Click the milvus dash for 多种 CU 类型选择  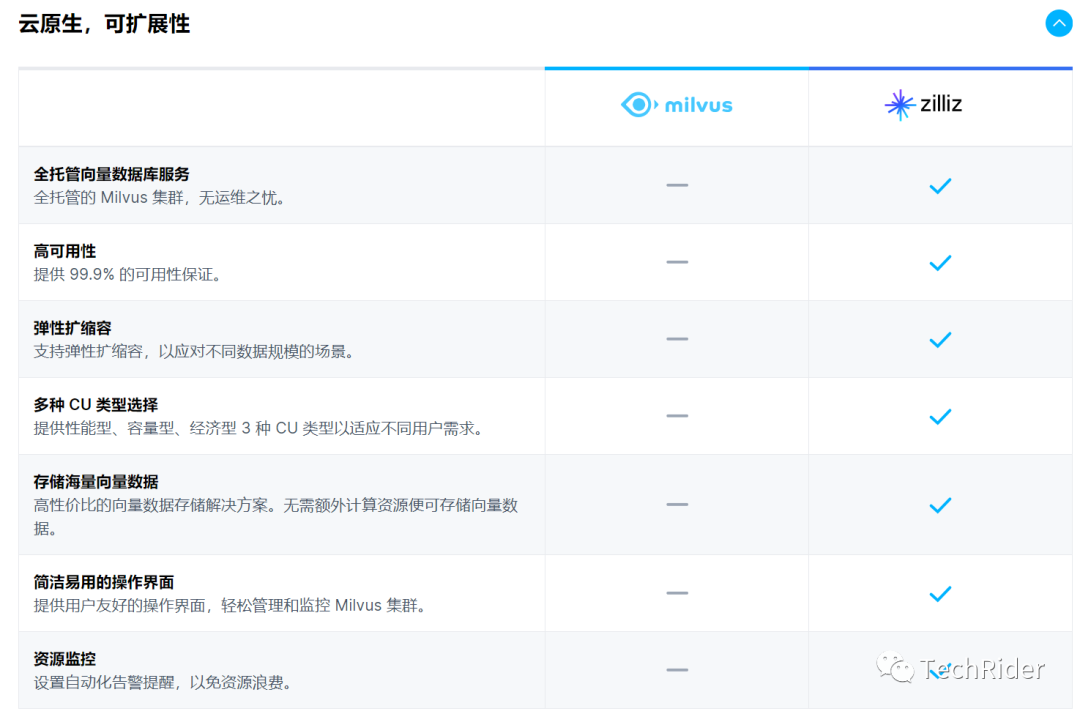coord(677,416)
